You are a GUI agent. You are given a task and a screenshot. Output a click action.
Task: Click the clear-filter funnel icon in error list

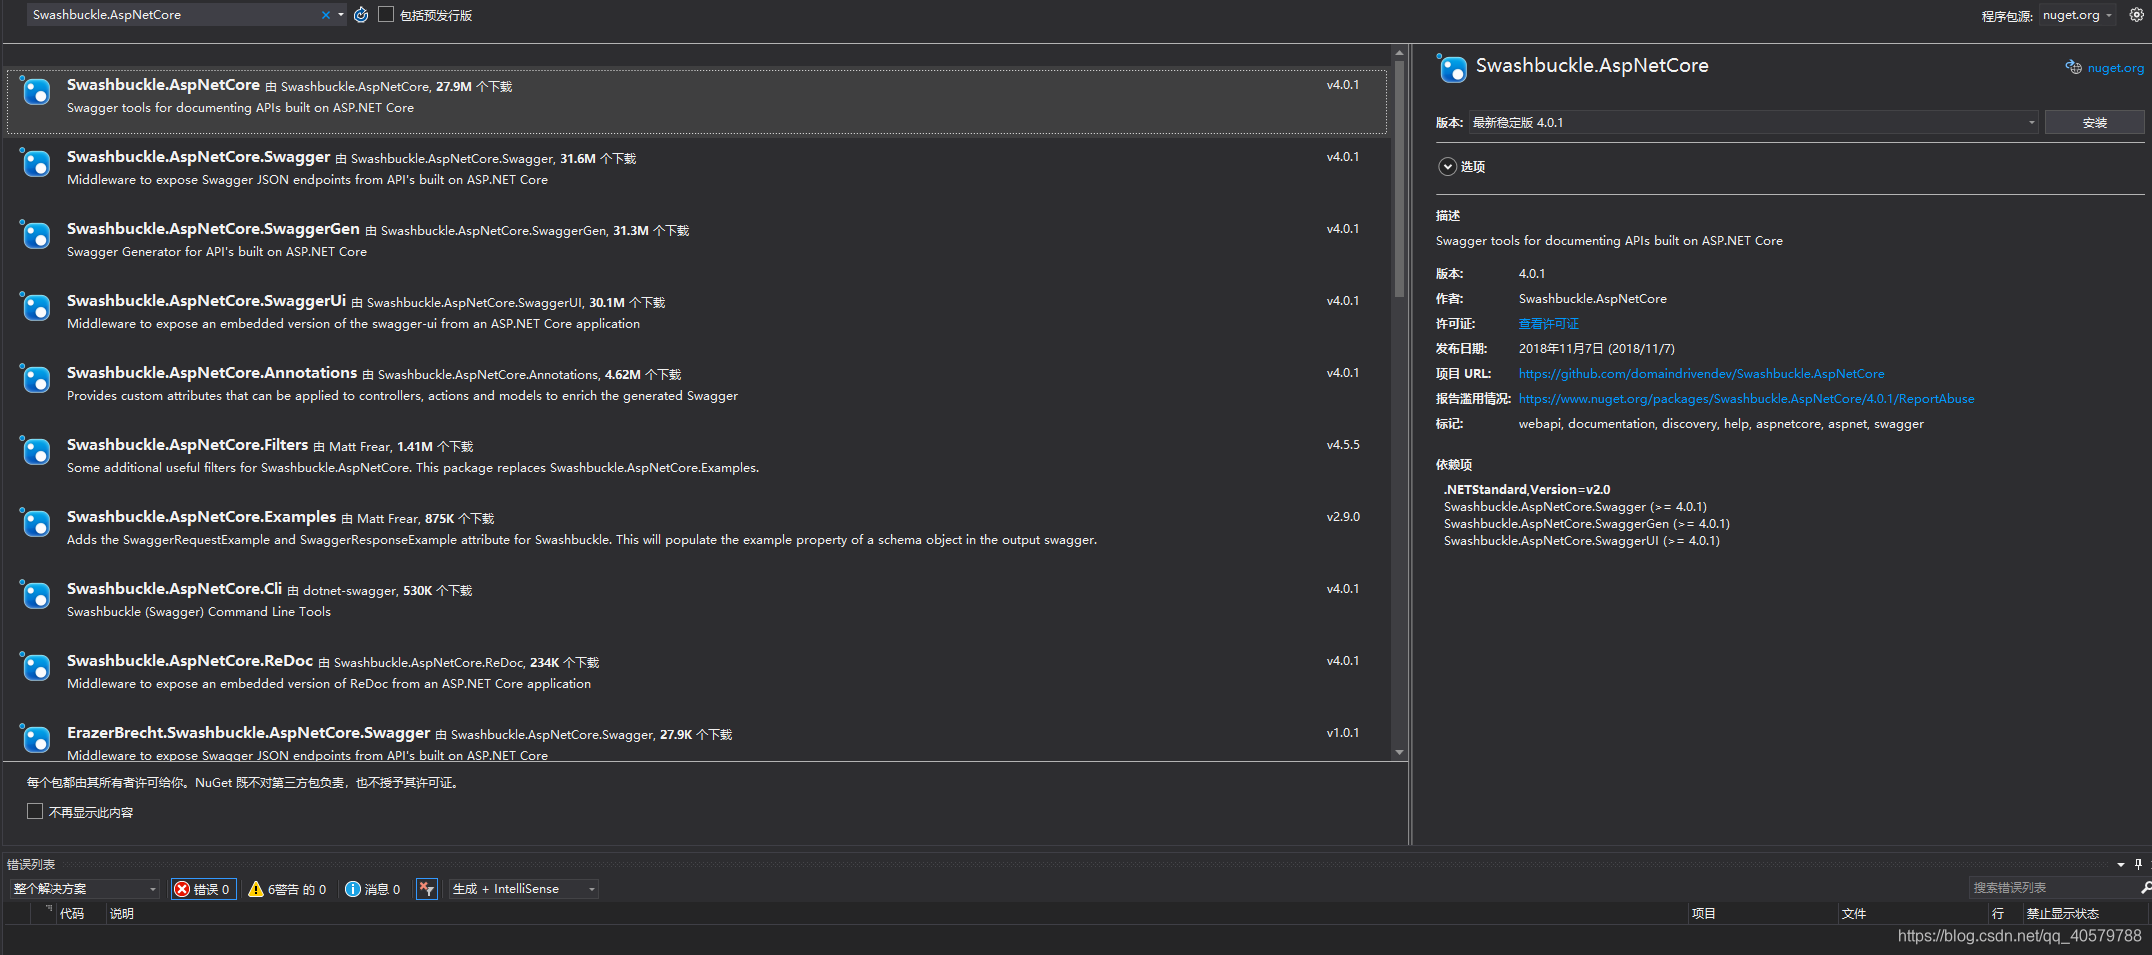[427, 889]
